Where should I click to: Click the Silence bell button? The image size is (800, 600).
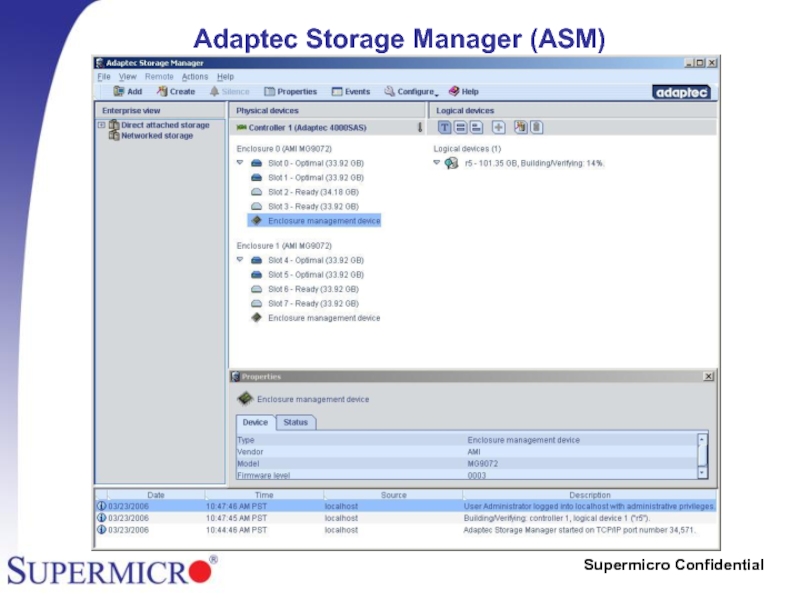click(230, 92)
